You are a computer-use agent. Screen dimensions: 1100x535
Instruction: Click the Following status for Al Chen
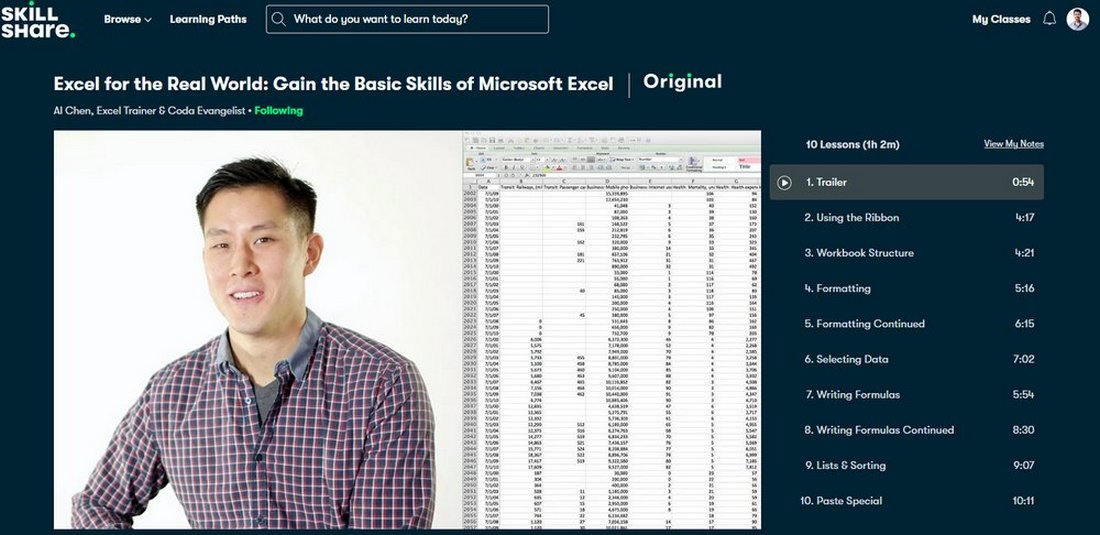click(x=279, y=111)
